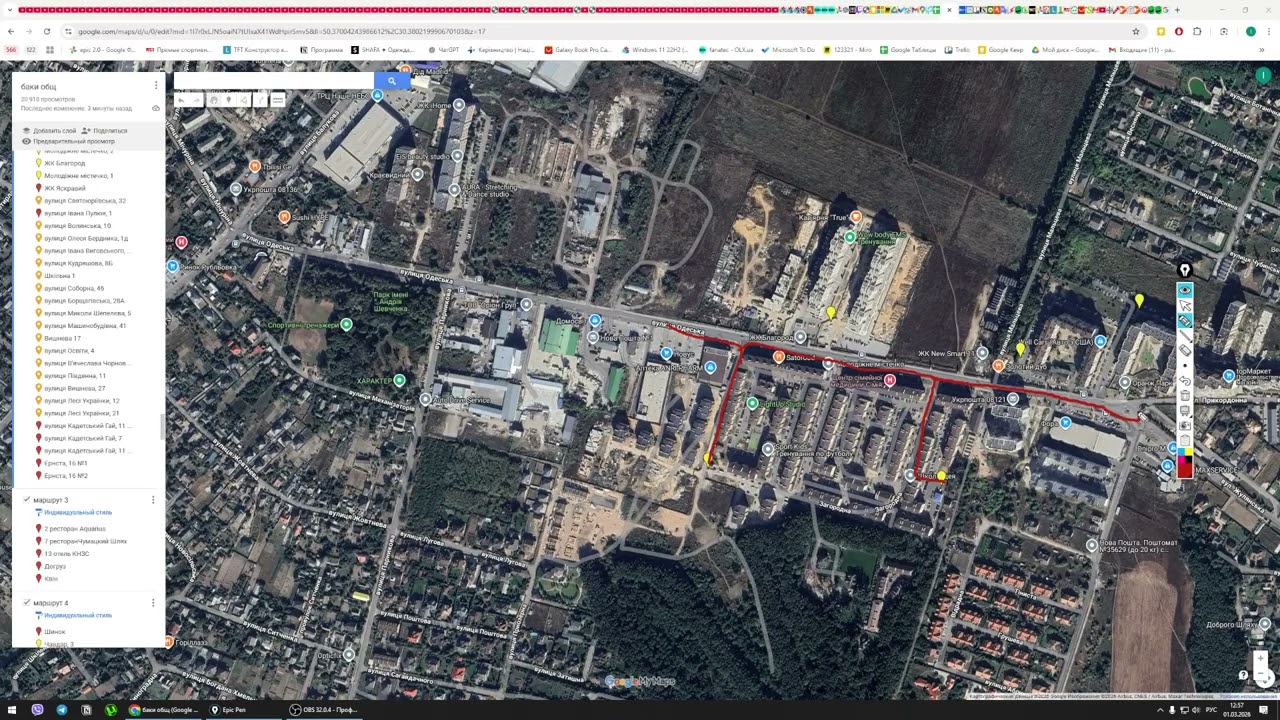
Task: Select Шкільна 1 list item
Action: (59, 276)
